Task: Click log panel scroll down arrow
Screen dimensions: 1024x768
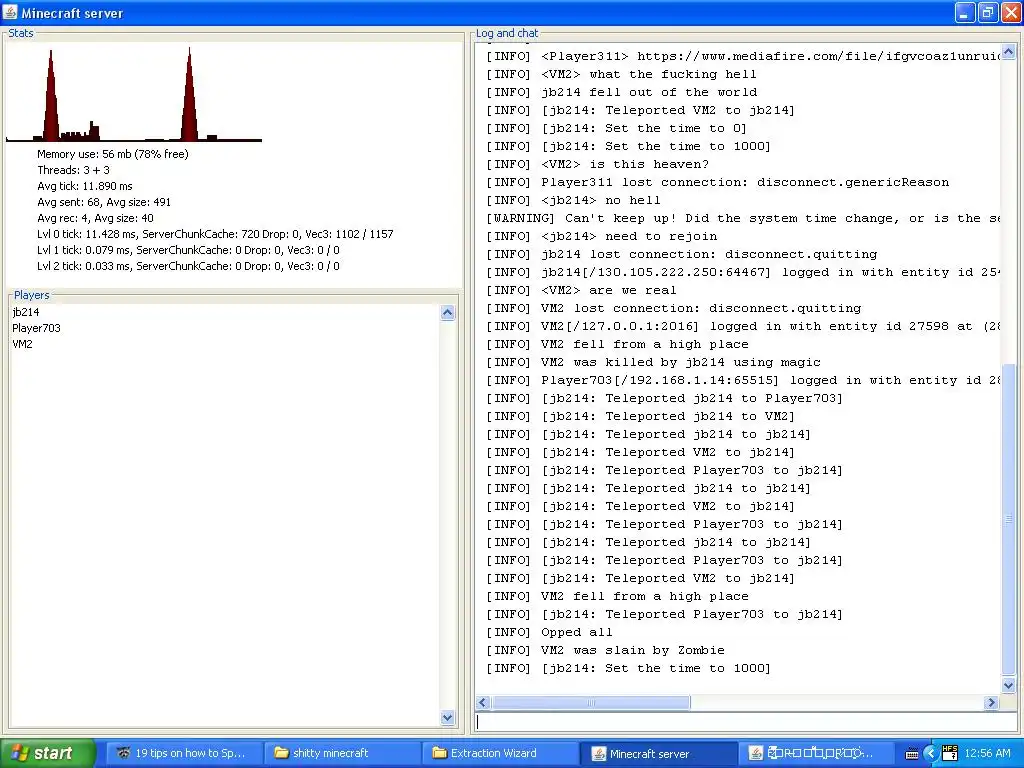Action: [1008, 685]
